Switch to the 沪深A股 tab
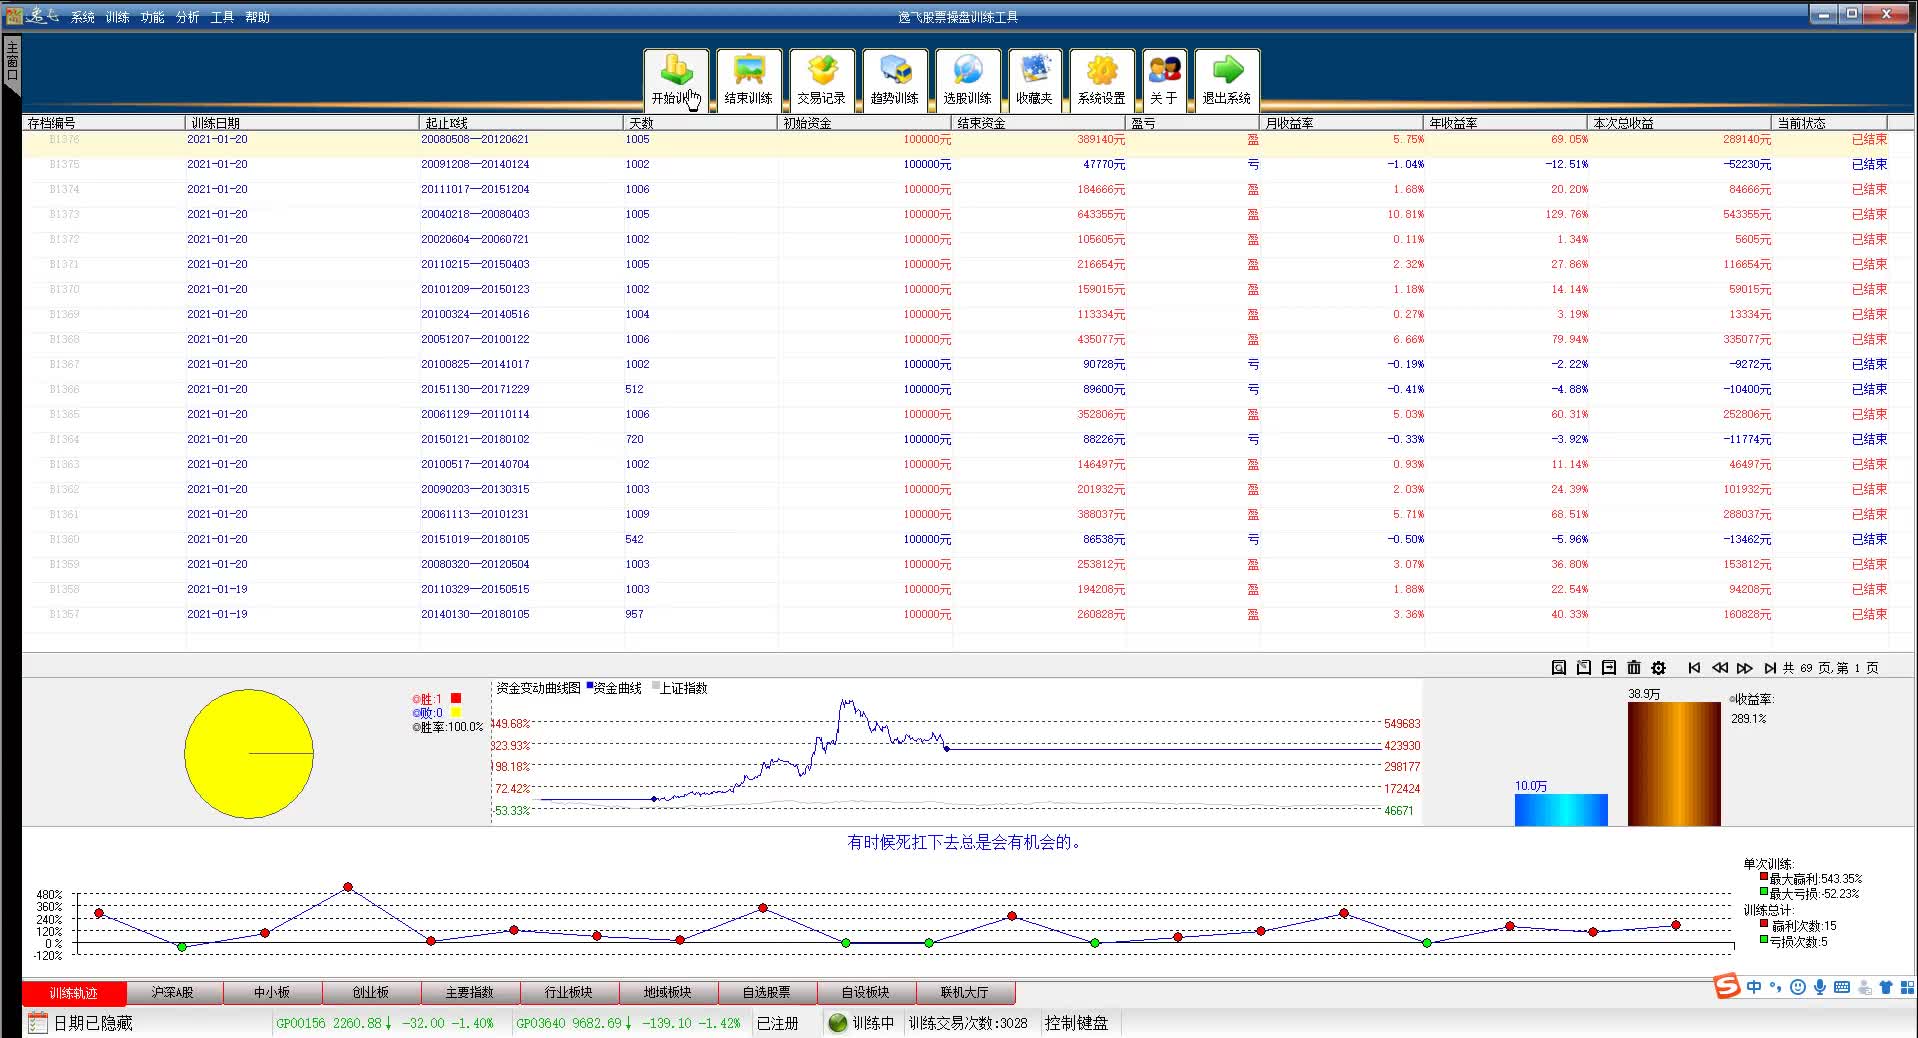 click(x=173, y=993)
